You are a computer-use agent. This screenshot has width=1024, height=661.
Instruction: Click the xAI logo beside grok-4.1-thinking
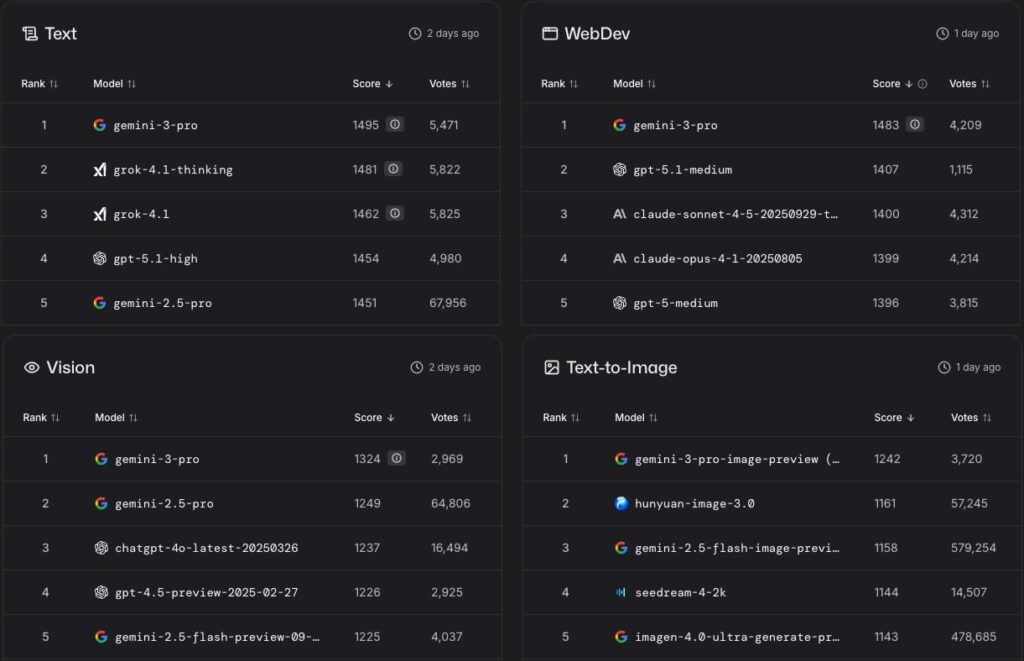[x=99, y=170]
